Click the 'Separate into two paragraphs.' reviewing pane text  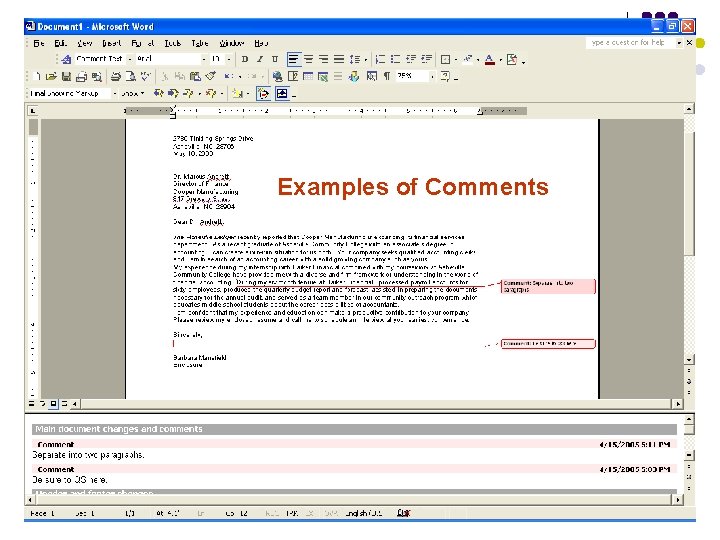[89, 455]
